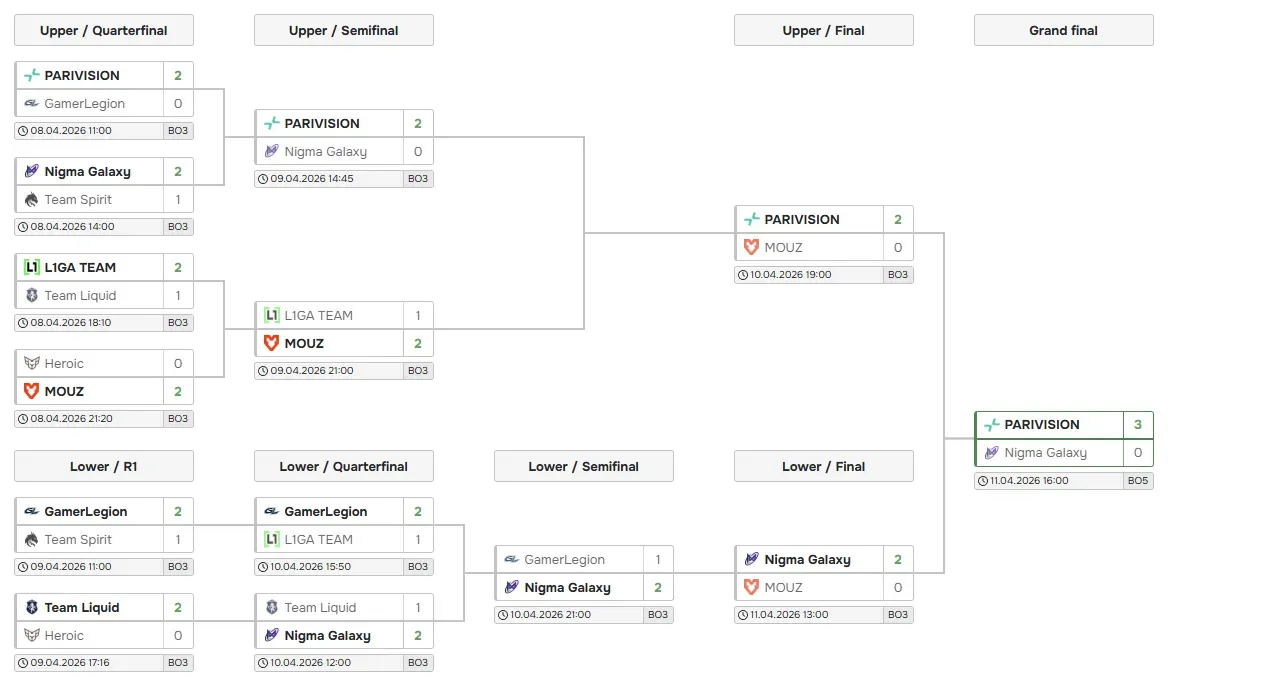Click the clock icon on the Grand Final match
1275x684 pixels.
tap(982, 480)
